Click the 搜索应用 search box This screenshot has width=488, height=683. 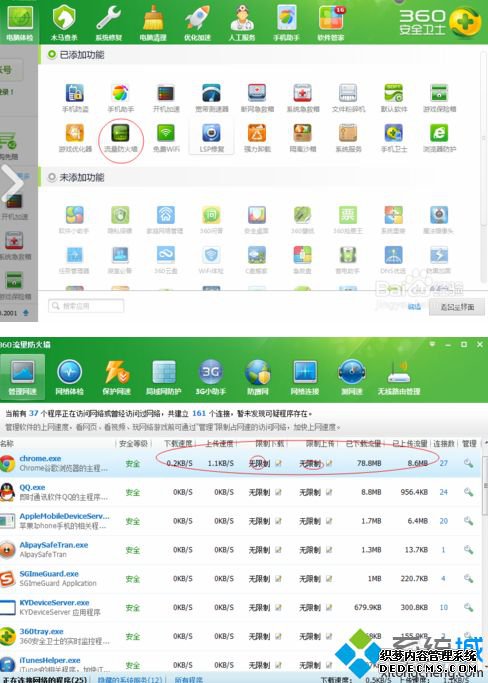pos(86,306)
